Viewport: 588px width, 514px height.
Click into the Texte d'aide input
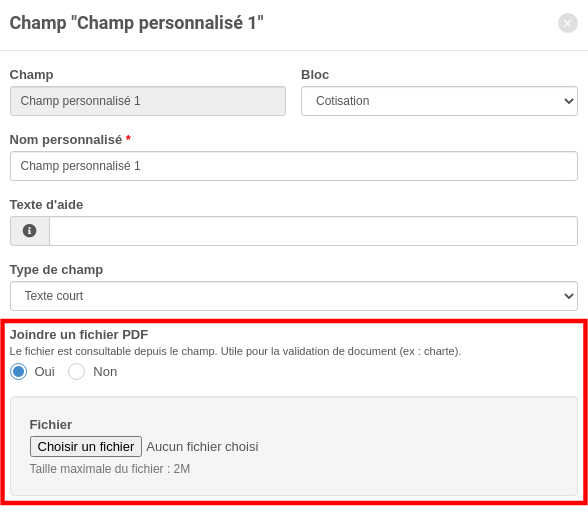[x=313, y=231]
